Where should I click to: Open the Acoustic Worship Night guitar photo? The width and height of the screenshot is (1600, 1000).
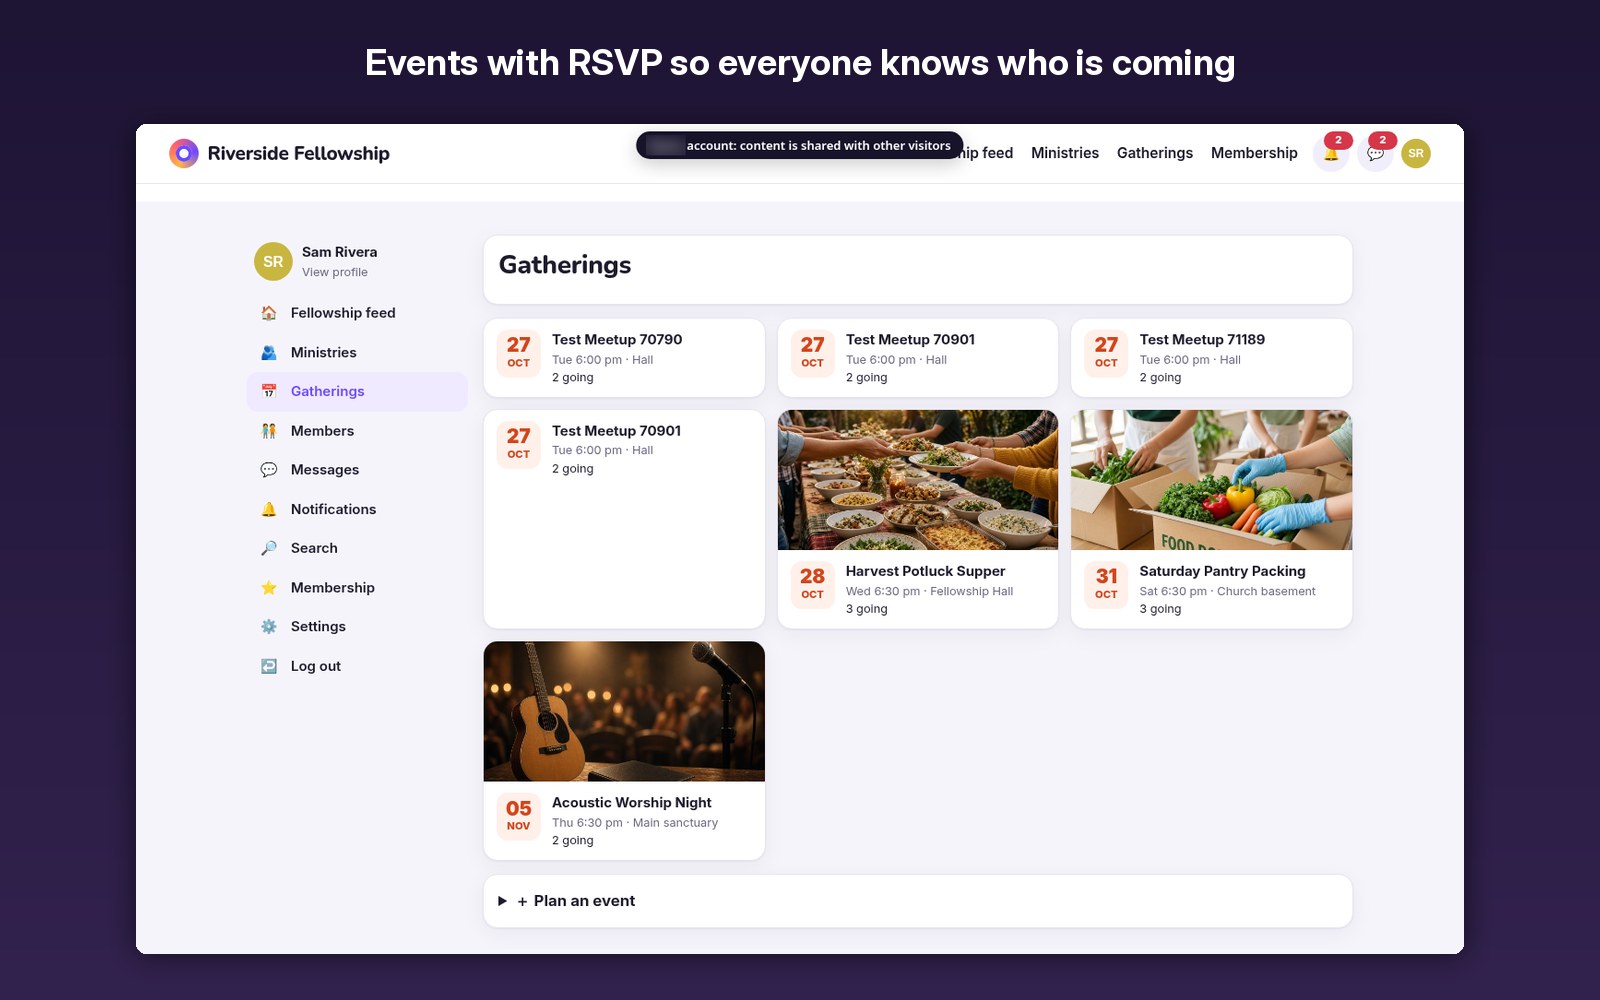tap(624, 711)
